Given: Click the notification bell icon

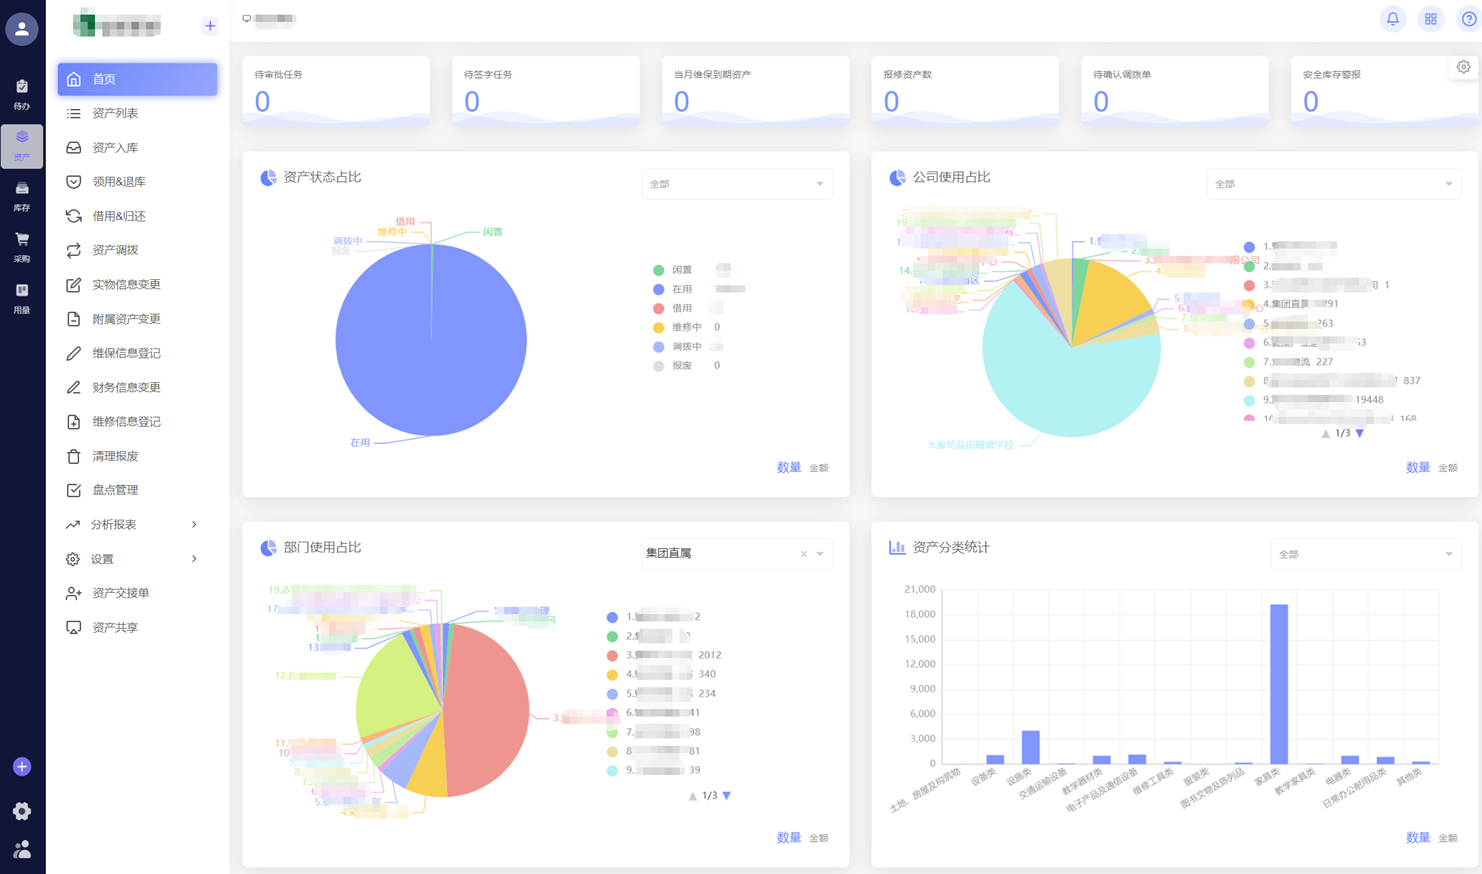Looking at the screenshot, I should [1392, 19].
